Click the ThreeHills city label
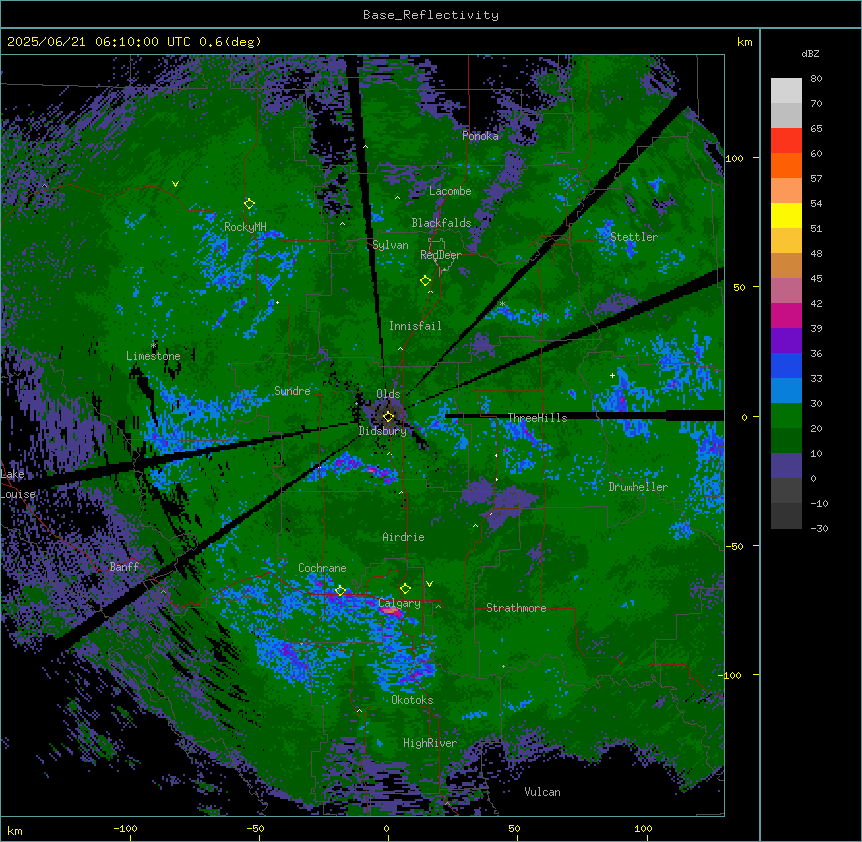This screenshot has width=862, height=842. tap(537, 418)
